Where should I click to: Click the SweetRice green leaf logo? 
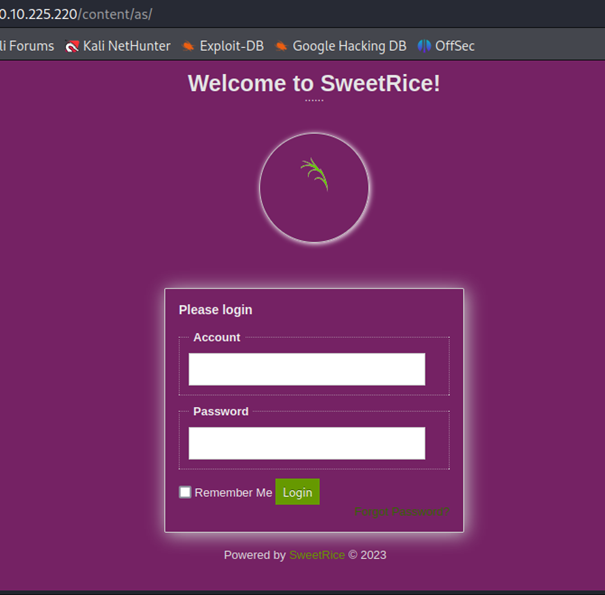(x=314, y=174)
